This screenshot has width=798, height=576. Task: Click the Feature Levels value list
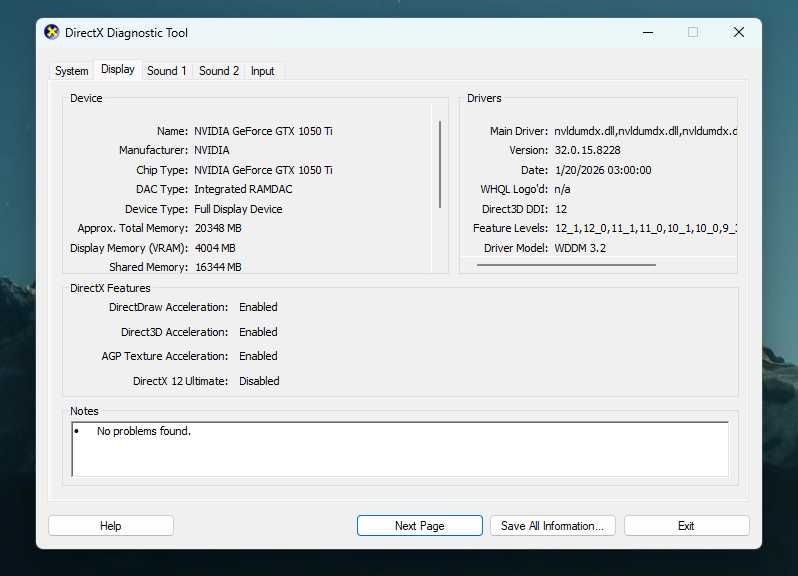click(x=646, y=228)
